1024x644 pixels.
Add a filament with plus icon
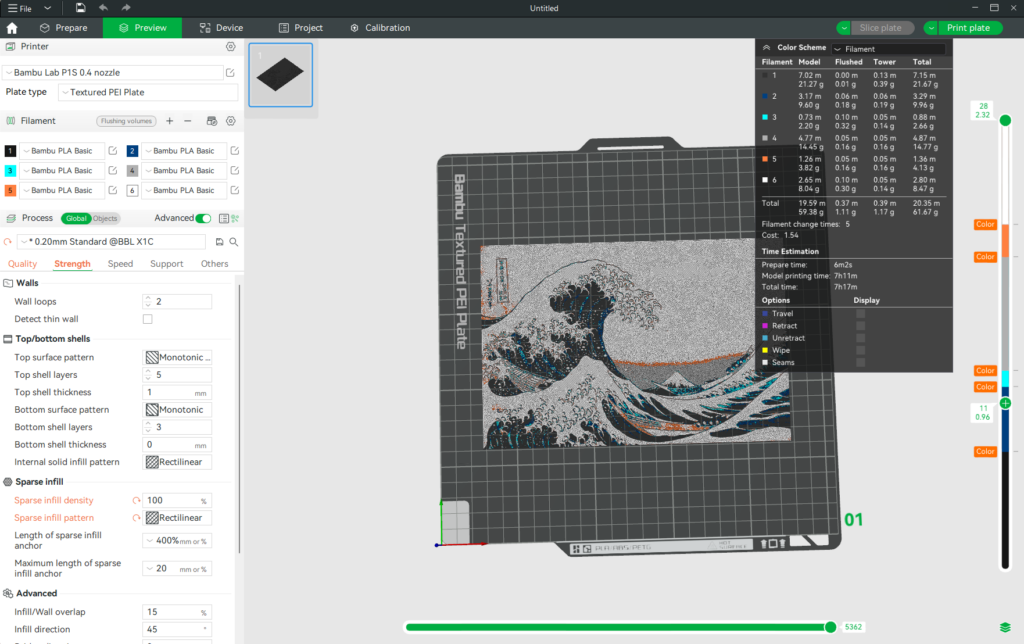[170, 121]
